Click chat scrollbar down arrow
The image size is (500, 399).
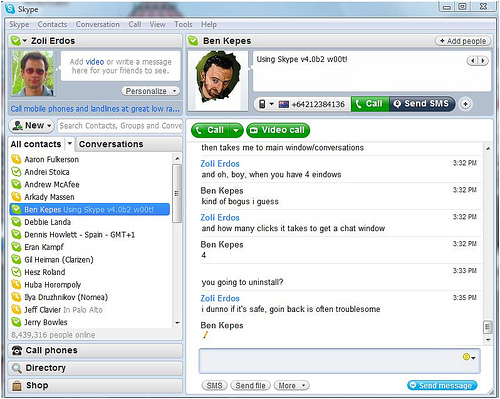point(488,340)
